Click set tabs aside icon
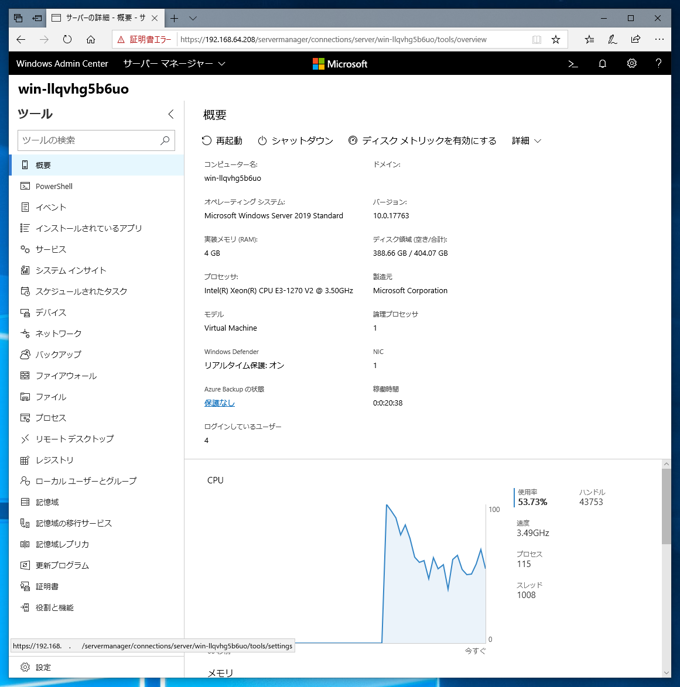The image size is (680, 687). [x=37, y=18]
